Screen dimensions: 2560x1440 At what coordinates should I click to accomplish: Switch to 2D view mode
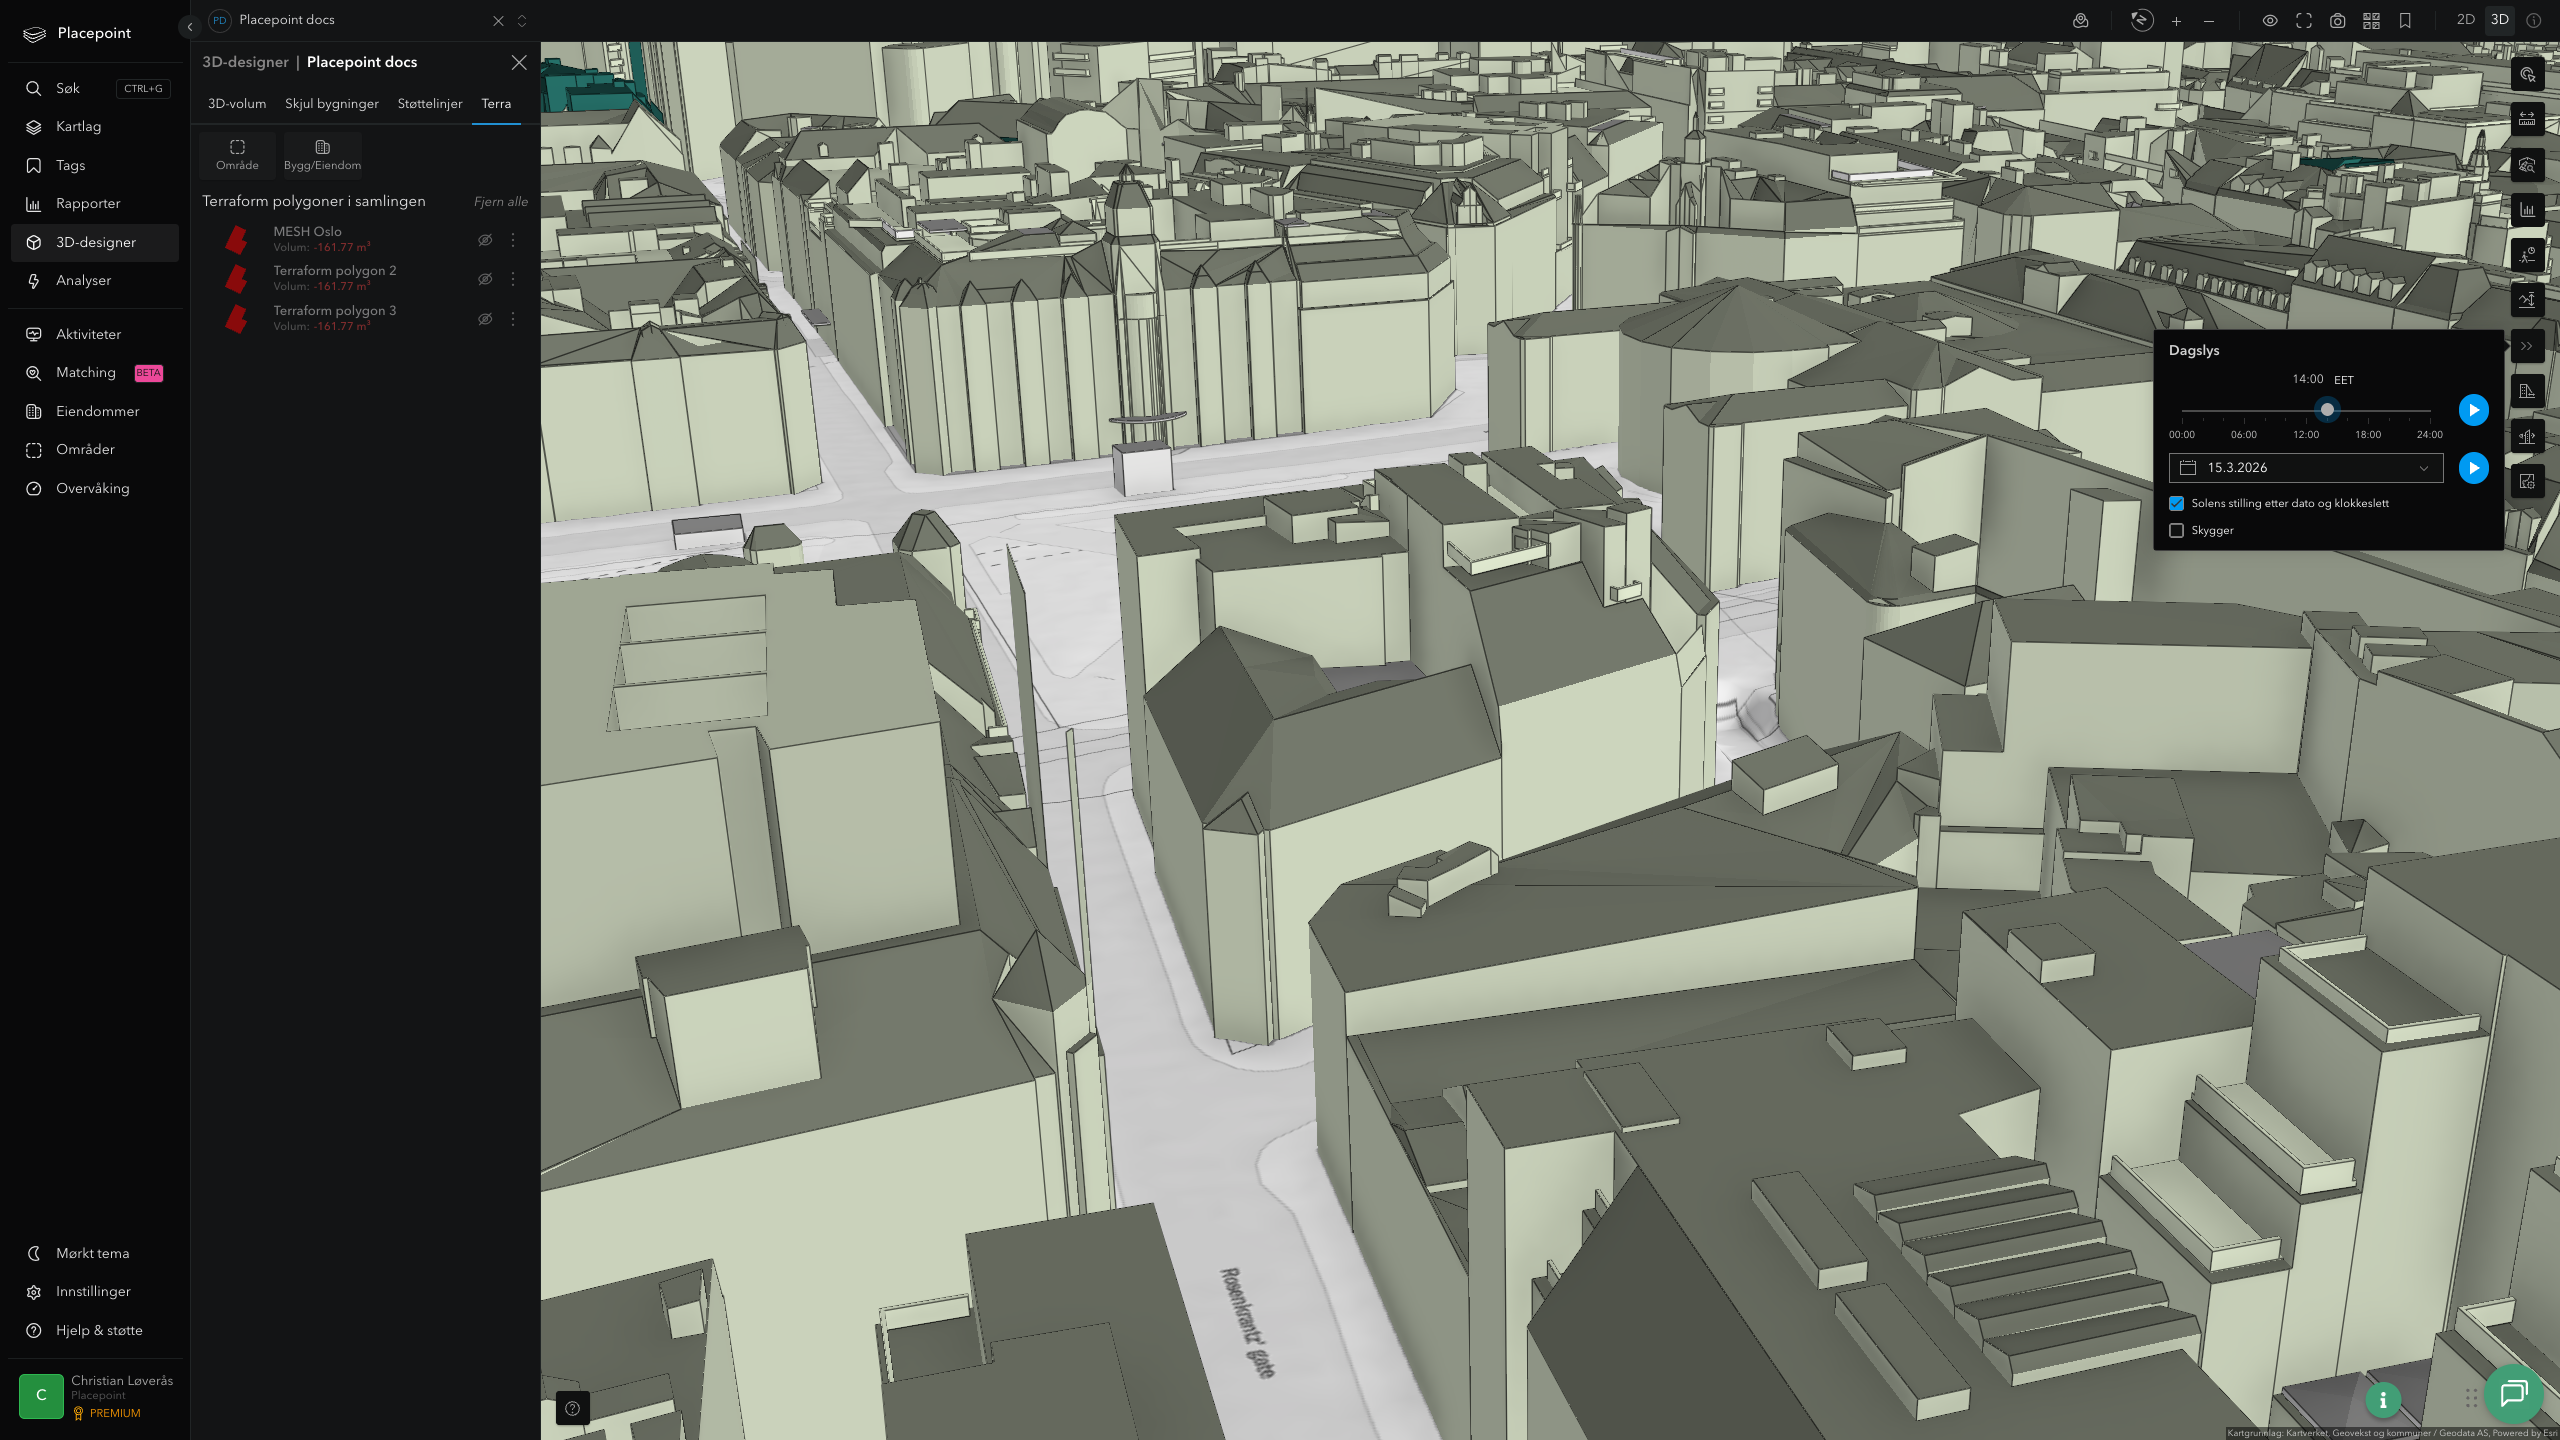pos(2466,20)
